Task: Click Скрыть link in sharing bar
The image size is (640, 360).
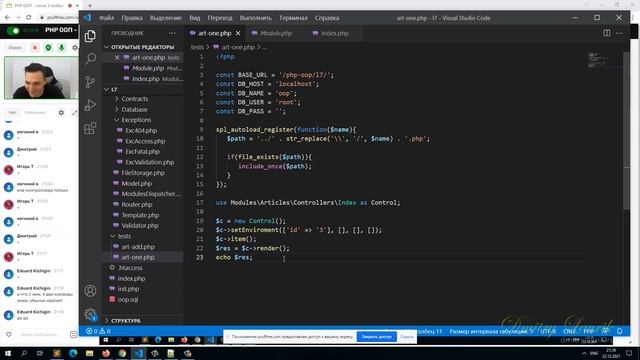Action: click(407, 337)
